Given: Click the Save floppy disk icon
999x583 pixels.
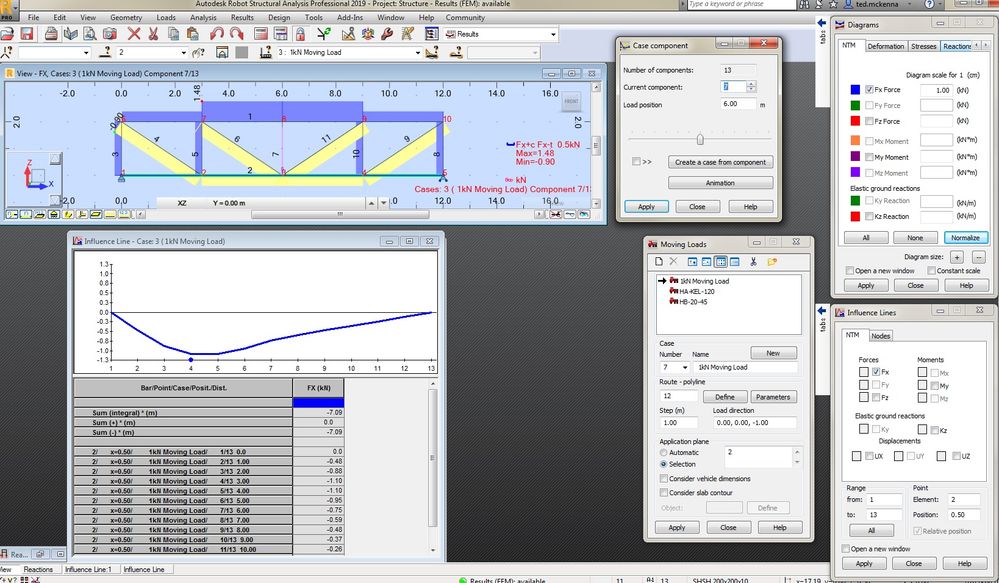Looking at the screenshot, I should point(27,34).
